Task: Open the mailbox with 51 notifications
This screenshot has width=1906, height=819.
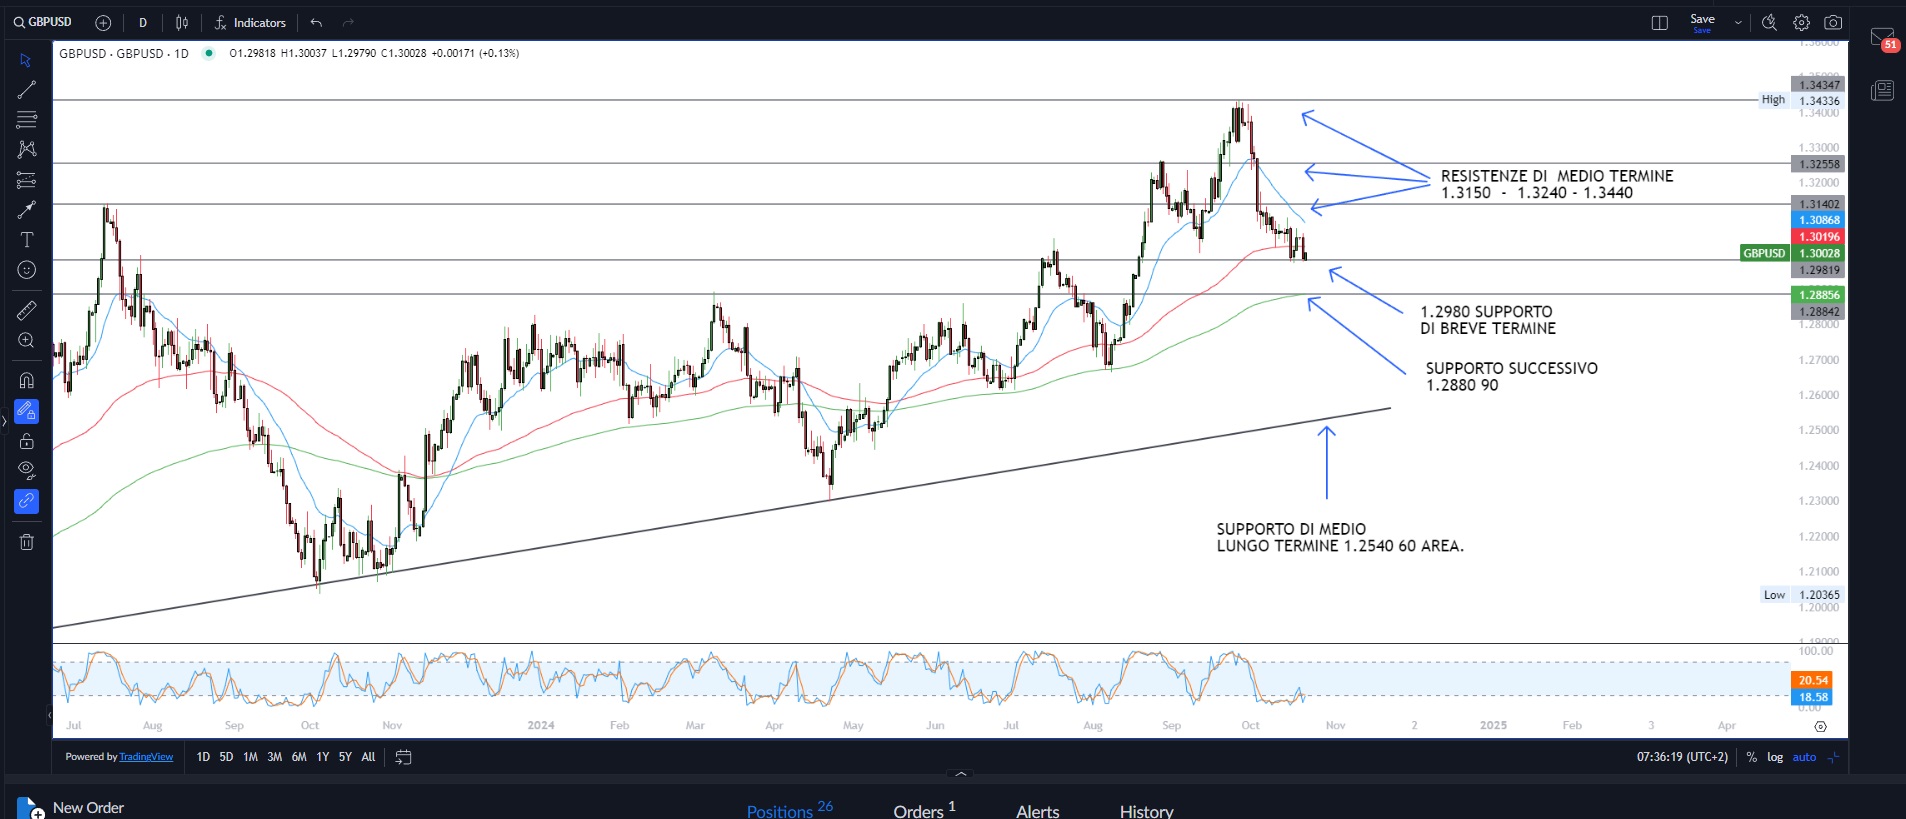Action: point(1882,38)
